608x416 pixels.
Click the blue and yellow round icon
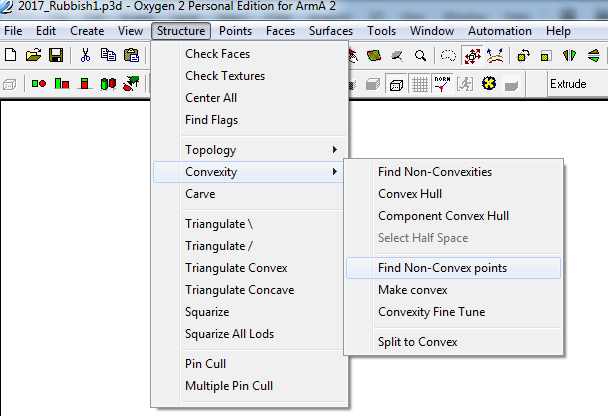coord(489,83)
